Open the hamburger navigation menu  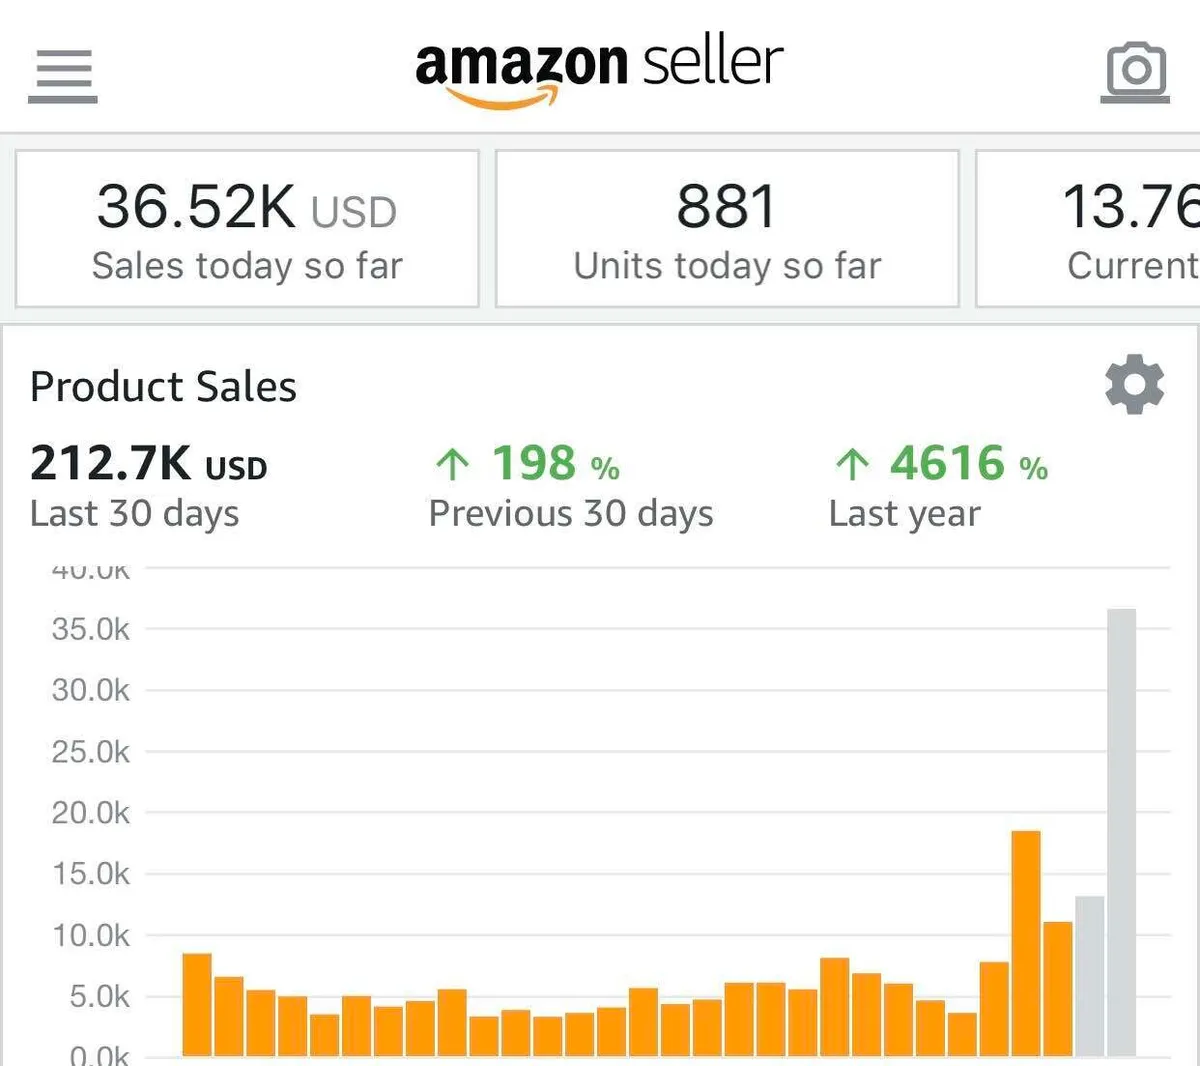point(62,74)
